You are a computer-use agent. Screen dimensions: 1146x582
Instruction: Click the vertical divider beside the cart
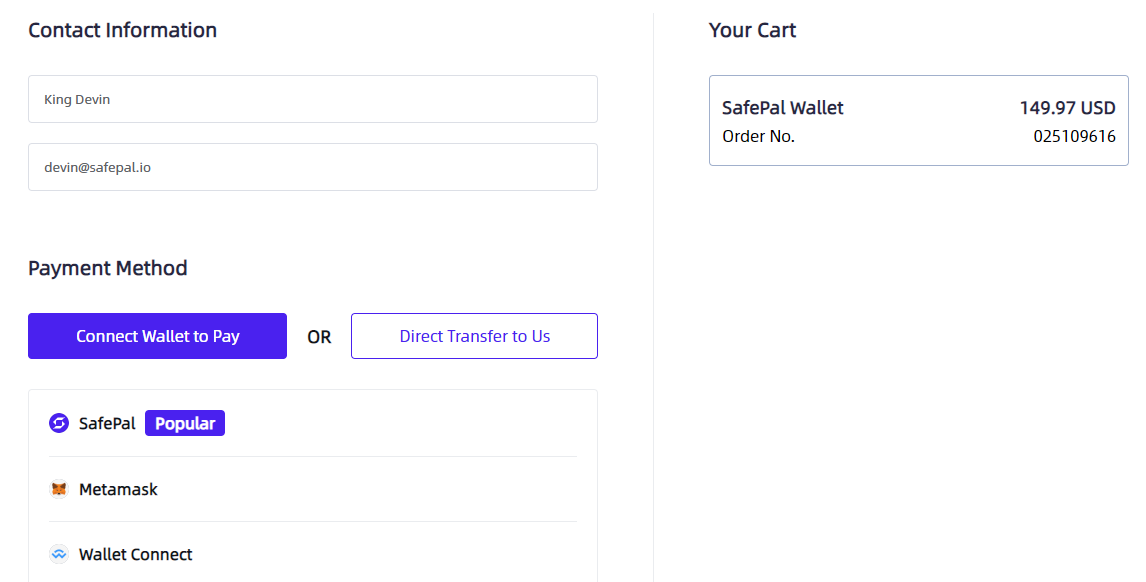click(653, 300)
